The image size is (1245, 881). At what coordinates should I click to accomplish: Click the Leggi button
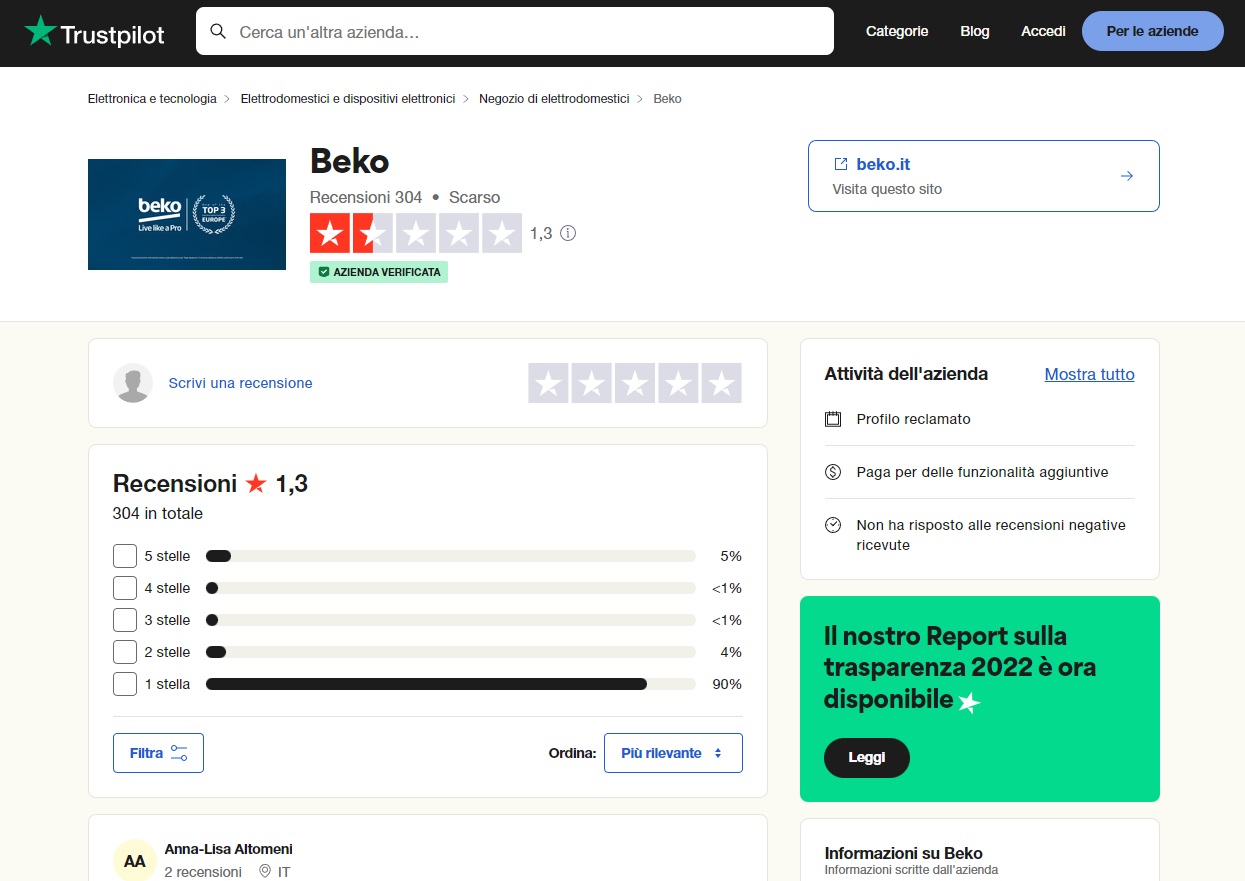click(x=867, y=758)
